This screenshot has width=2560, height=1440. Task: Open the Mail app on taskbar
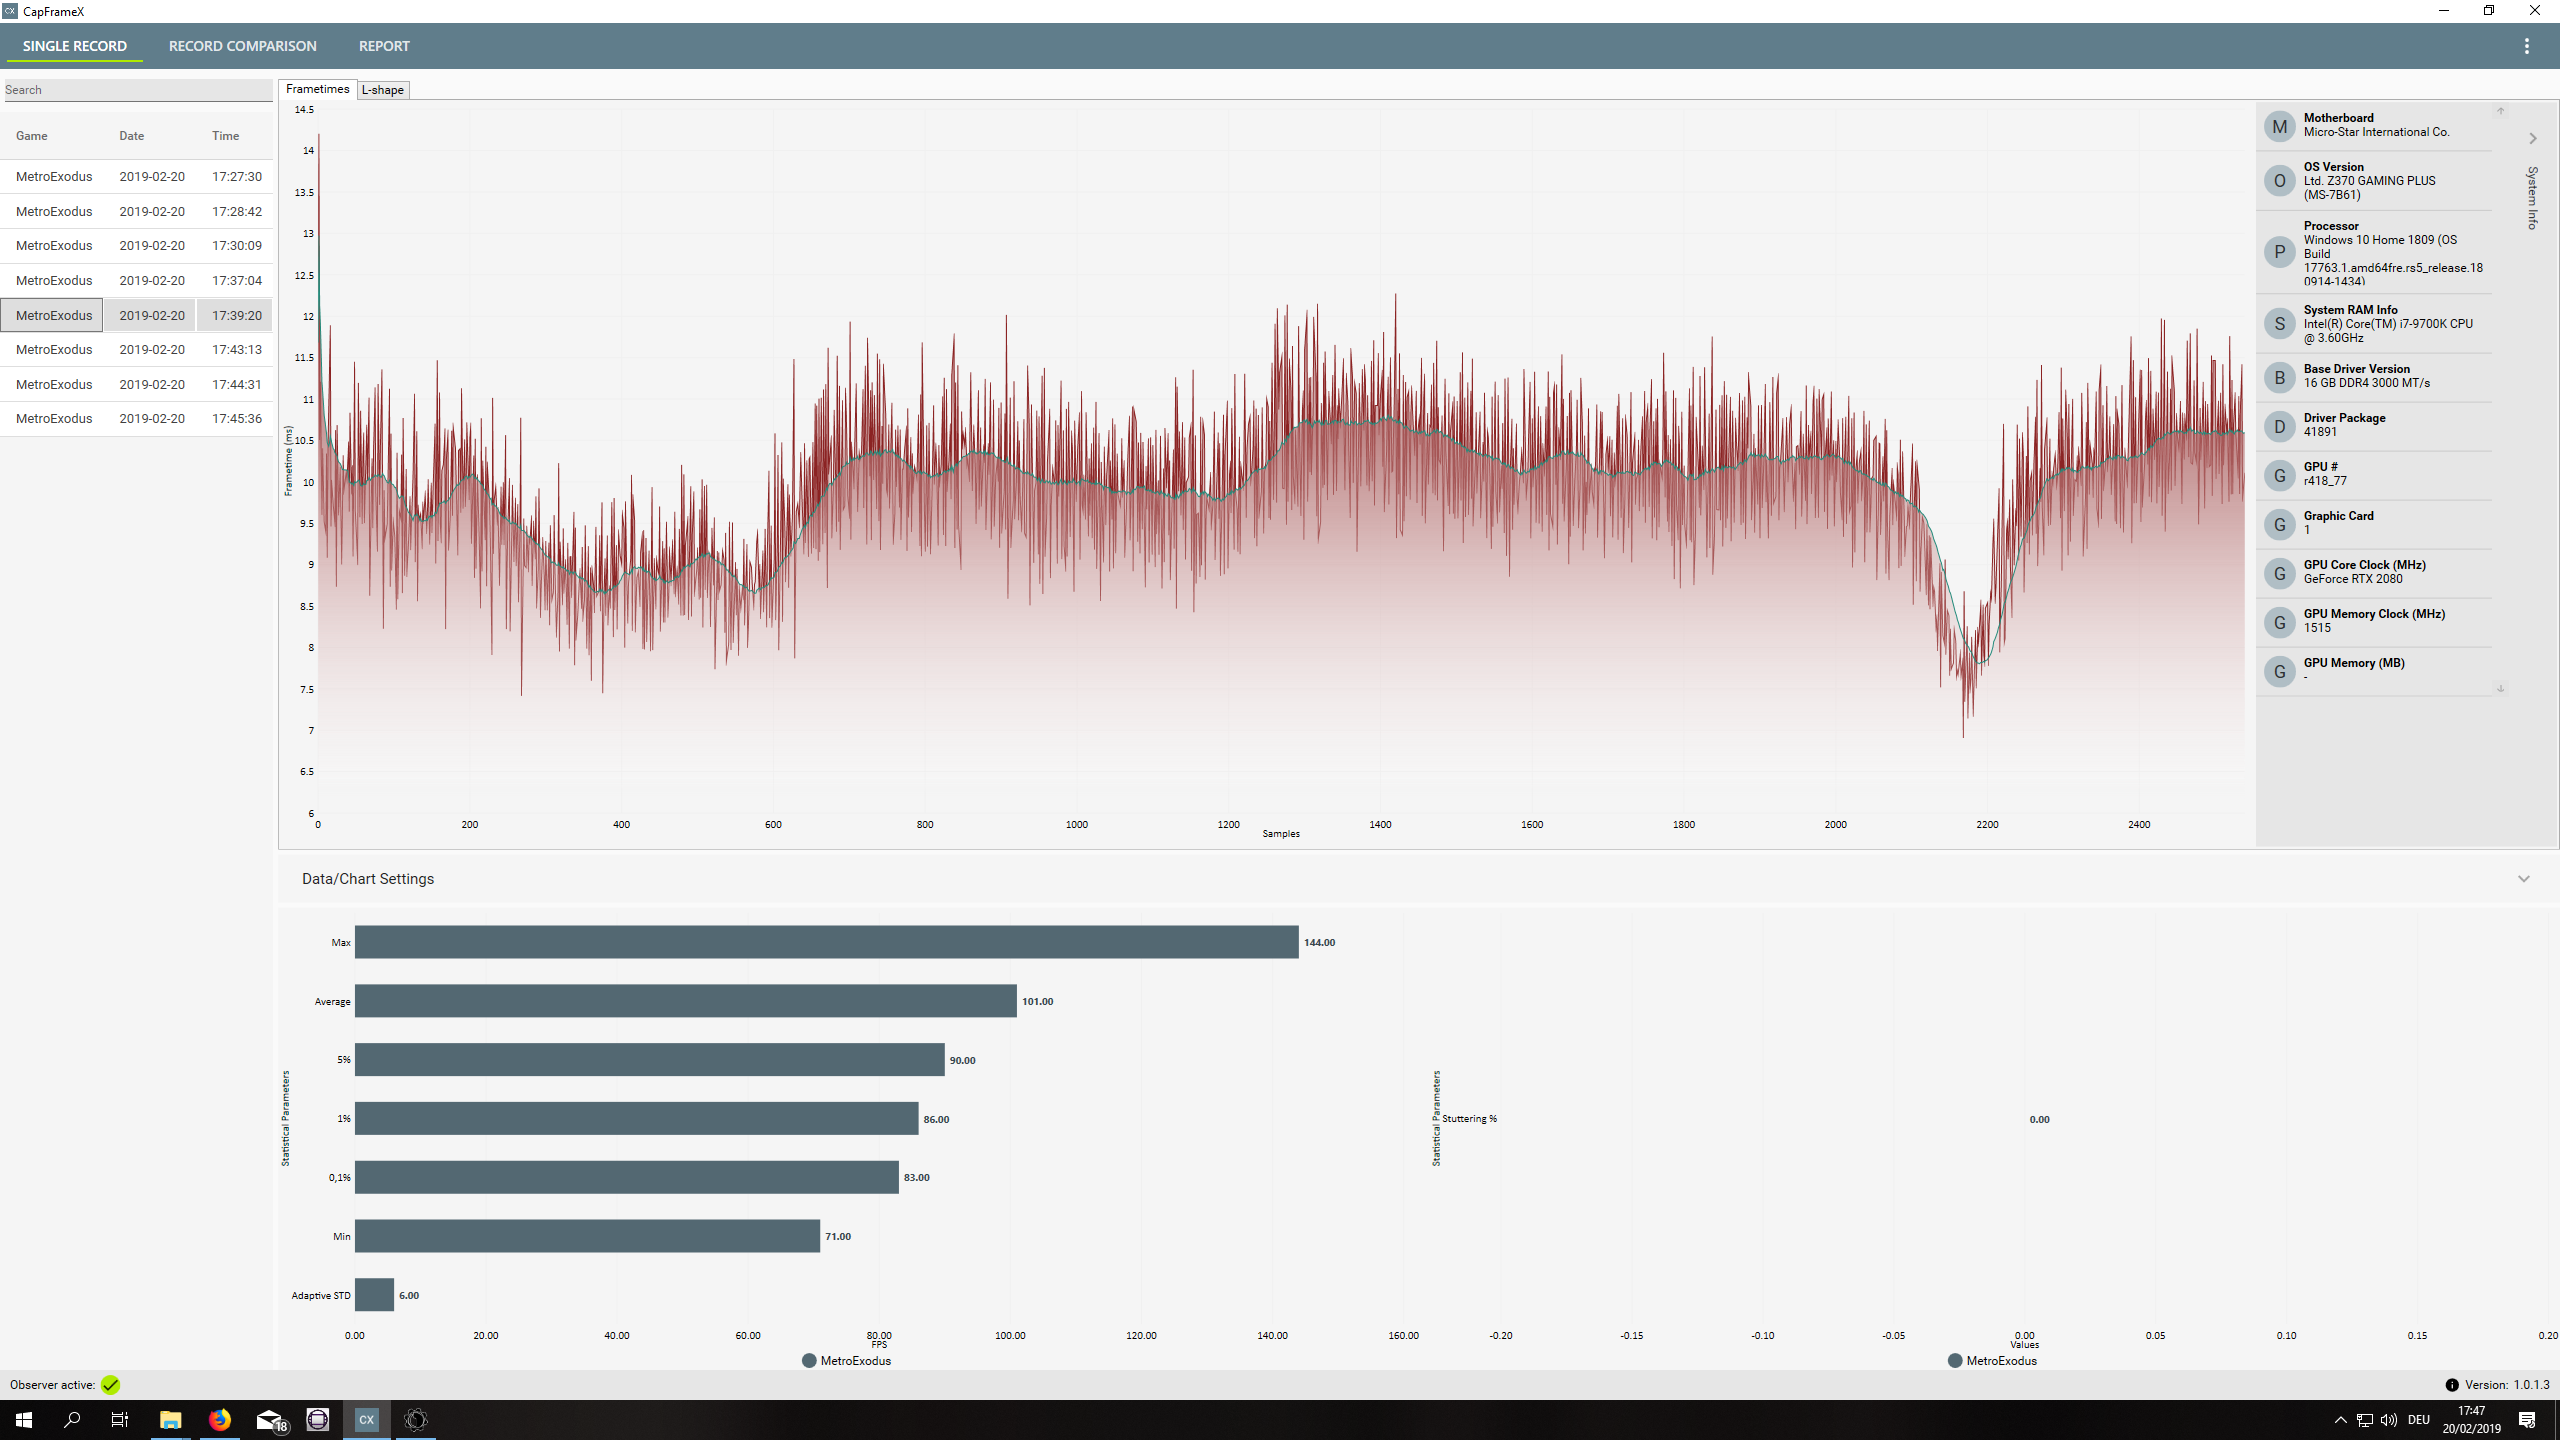click(x=270, y=1420)
